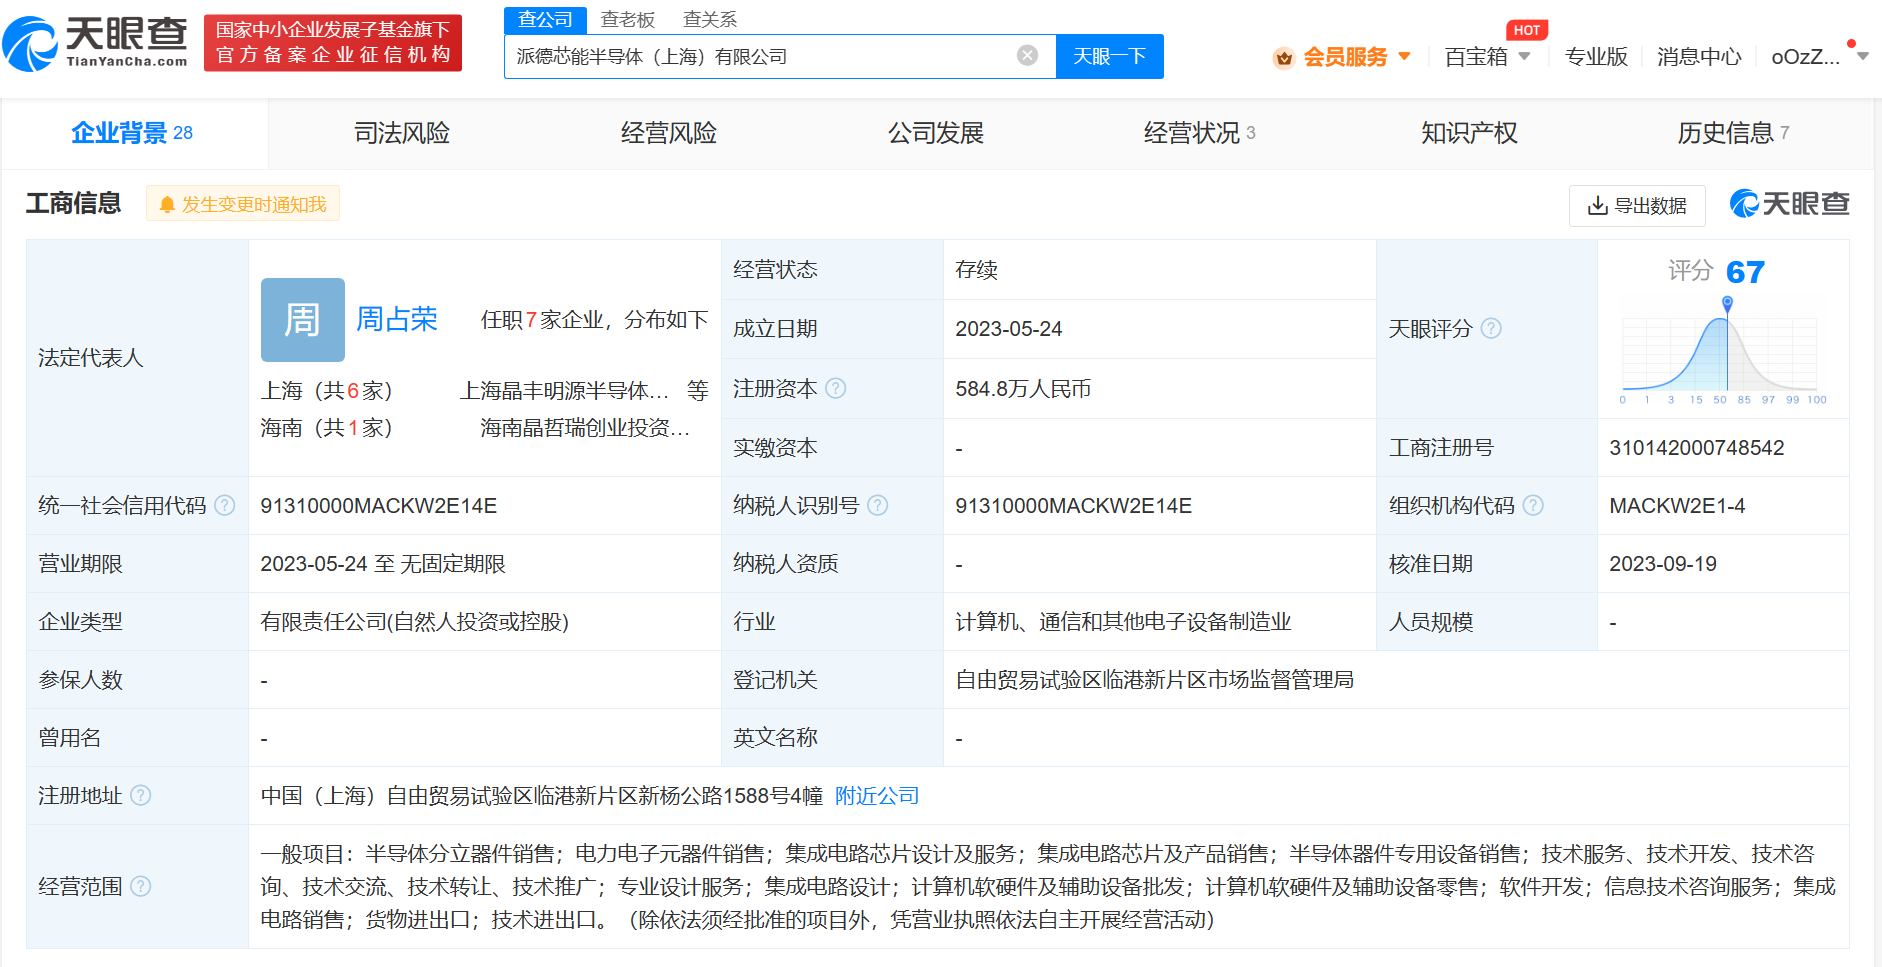Select 成立日期 value 2023-05-24
This screenshot has height=967, width=1882.
(1009, 329)
